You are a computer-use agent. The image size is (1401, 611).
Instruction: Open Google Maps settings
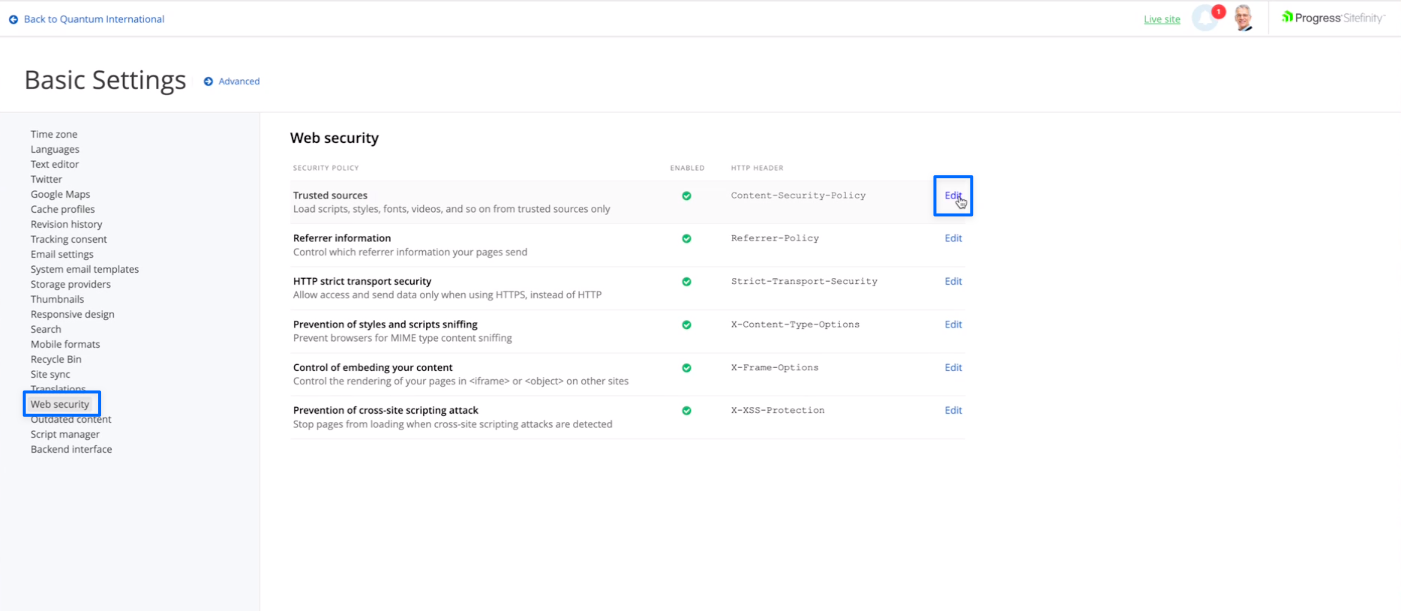(60, 195)
